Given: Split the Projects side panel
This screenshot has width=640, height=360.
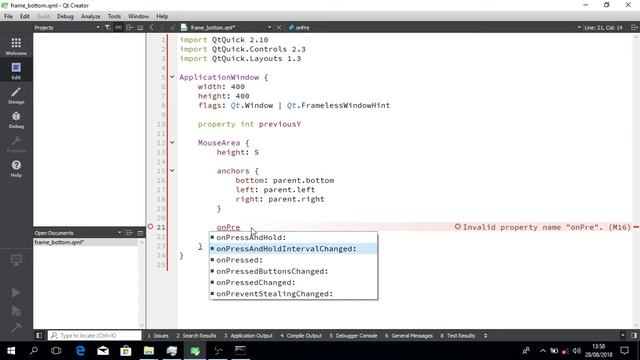Looking at the screenshot, I should [x=129, y=27].
